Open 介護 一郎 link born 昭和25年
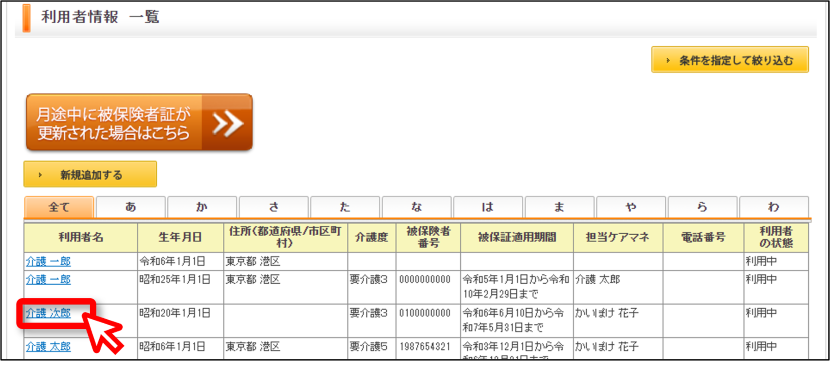 click(x=48, y=279)
